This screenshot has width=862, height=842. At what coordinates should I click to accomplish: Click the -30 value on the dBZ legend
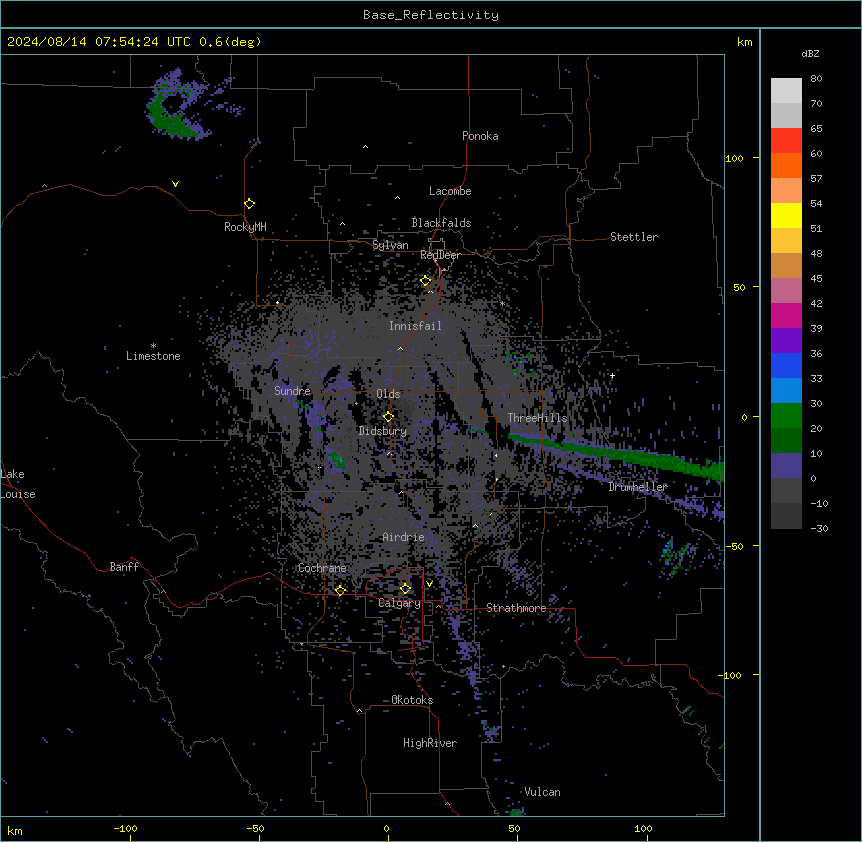click(x=819, y=528)
